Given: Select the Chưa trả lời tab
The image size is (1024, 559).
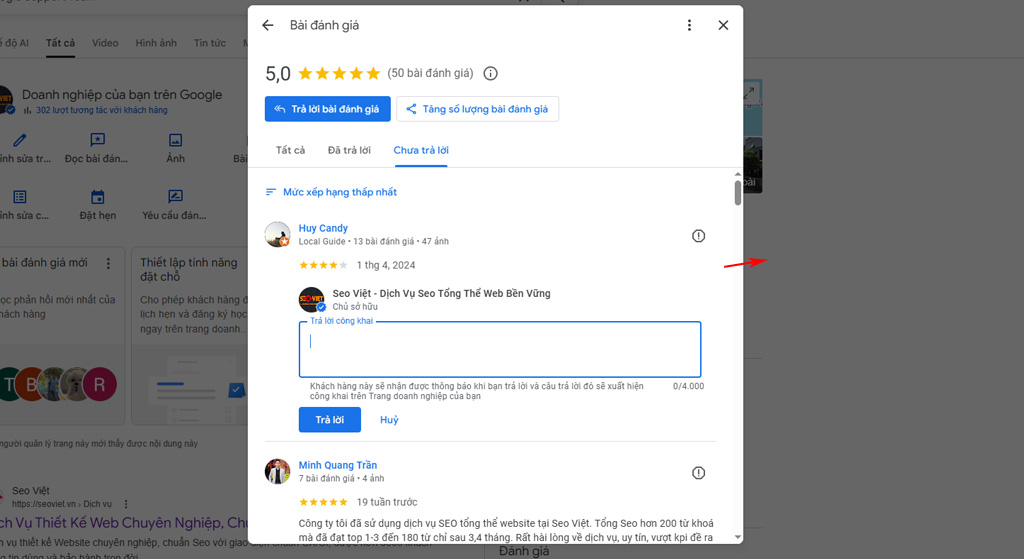Looking at the screenshot, I should point(421,150).
